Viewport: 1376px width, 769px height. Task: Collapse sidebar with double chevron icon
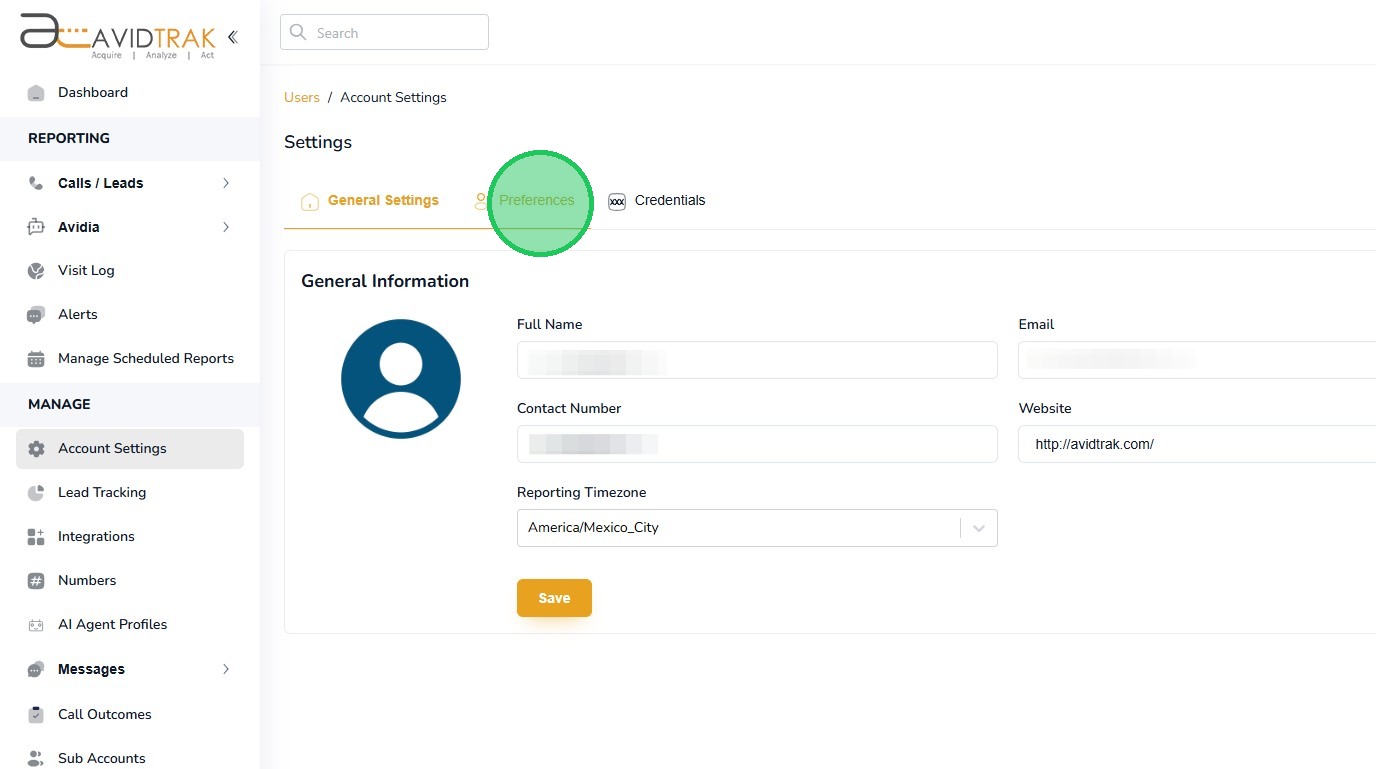tap(232, 37)
